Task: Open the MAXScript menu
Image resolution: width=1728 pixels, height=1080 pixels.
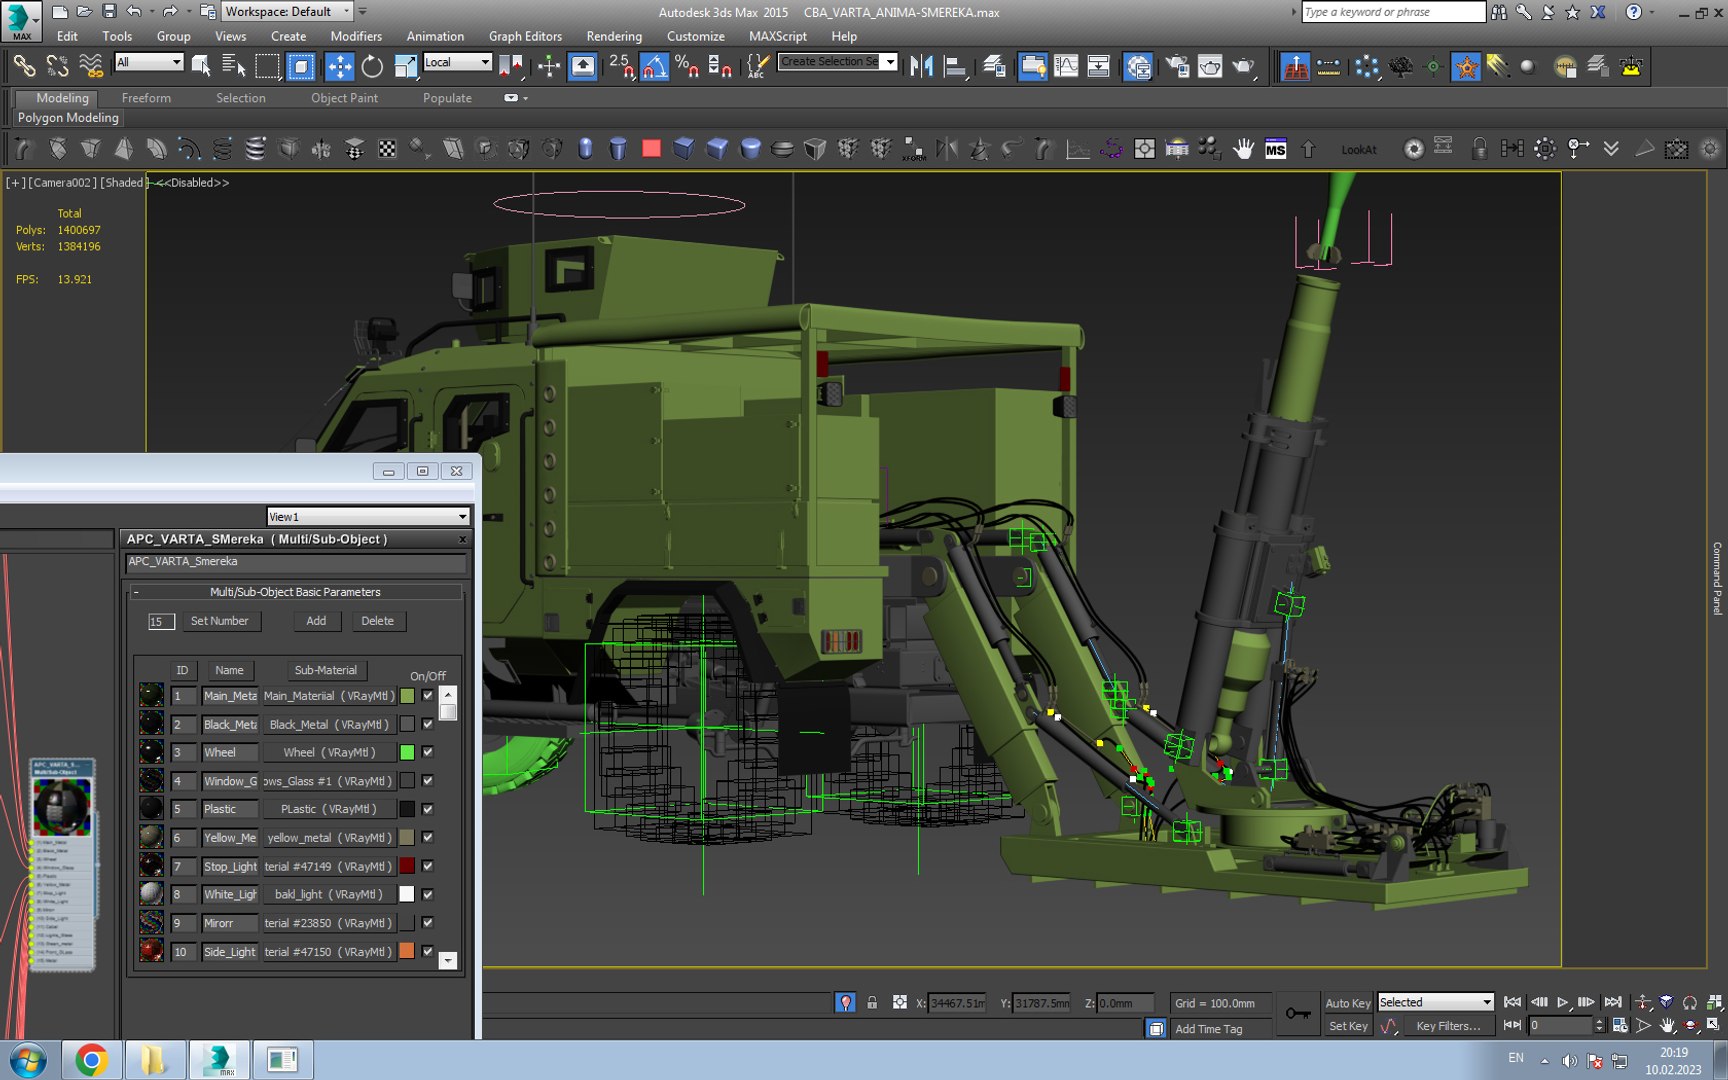Action: coord(778,36)
